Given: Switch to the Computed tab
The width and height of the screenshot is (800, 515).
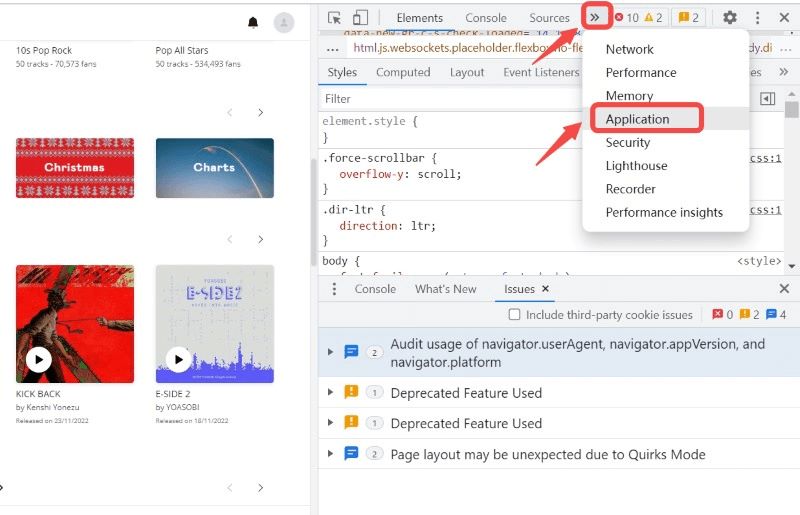Looking at the screenshot, I should coord(403,73).
